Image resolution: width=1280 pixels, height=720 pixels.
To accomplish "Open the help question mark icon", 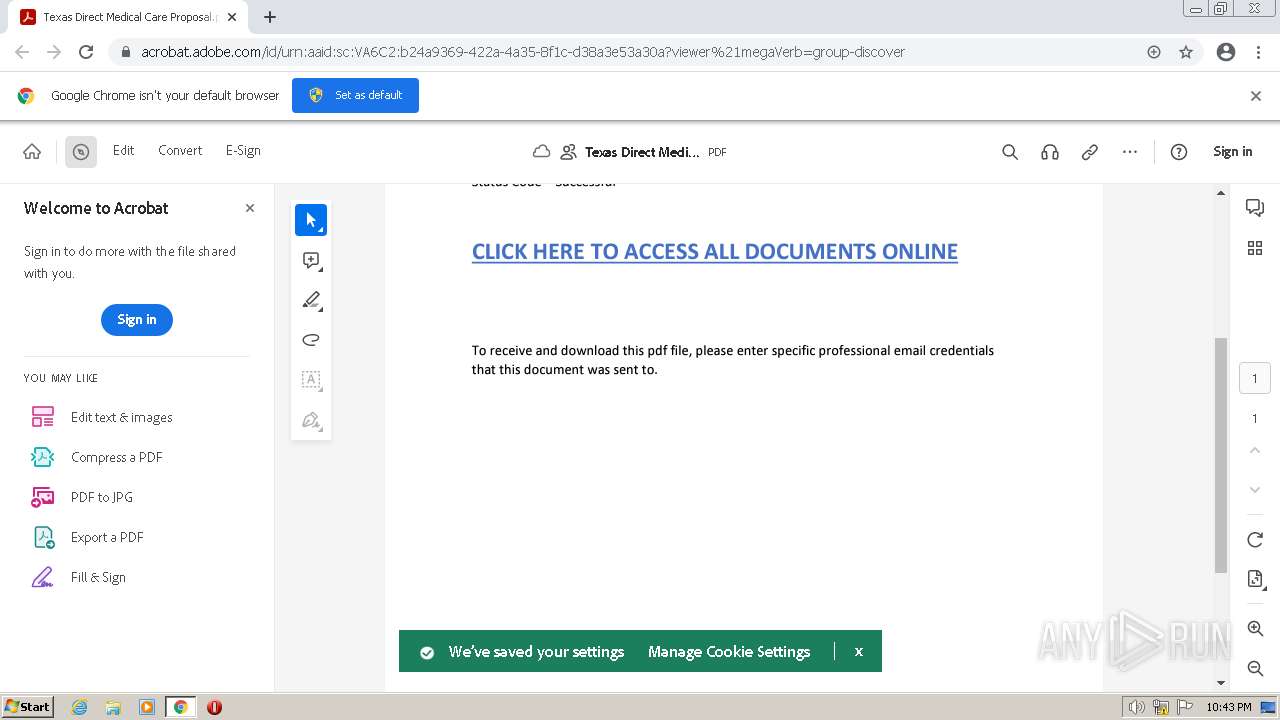I will coord(1179,152).
